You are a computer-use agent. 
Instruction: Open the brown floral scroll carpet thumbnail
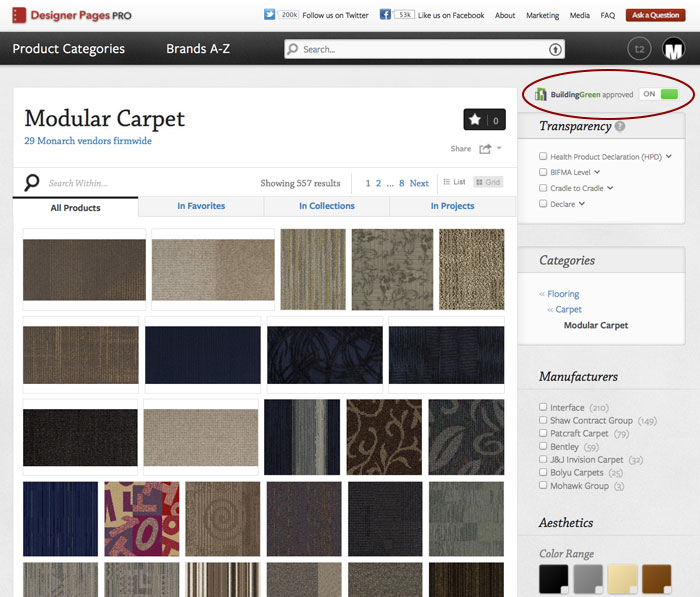tap(384, 437)
